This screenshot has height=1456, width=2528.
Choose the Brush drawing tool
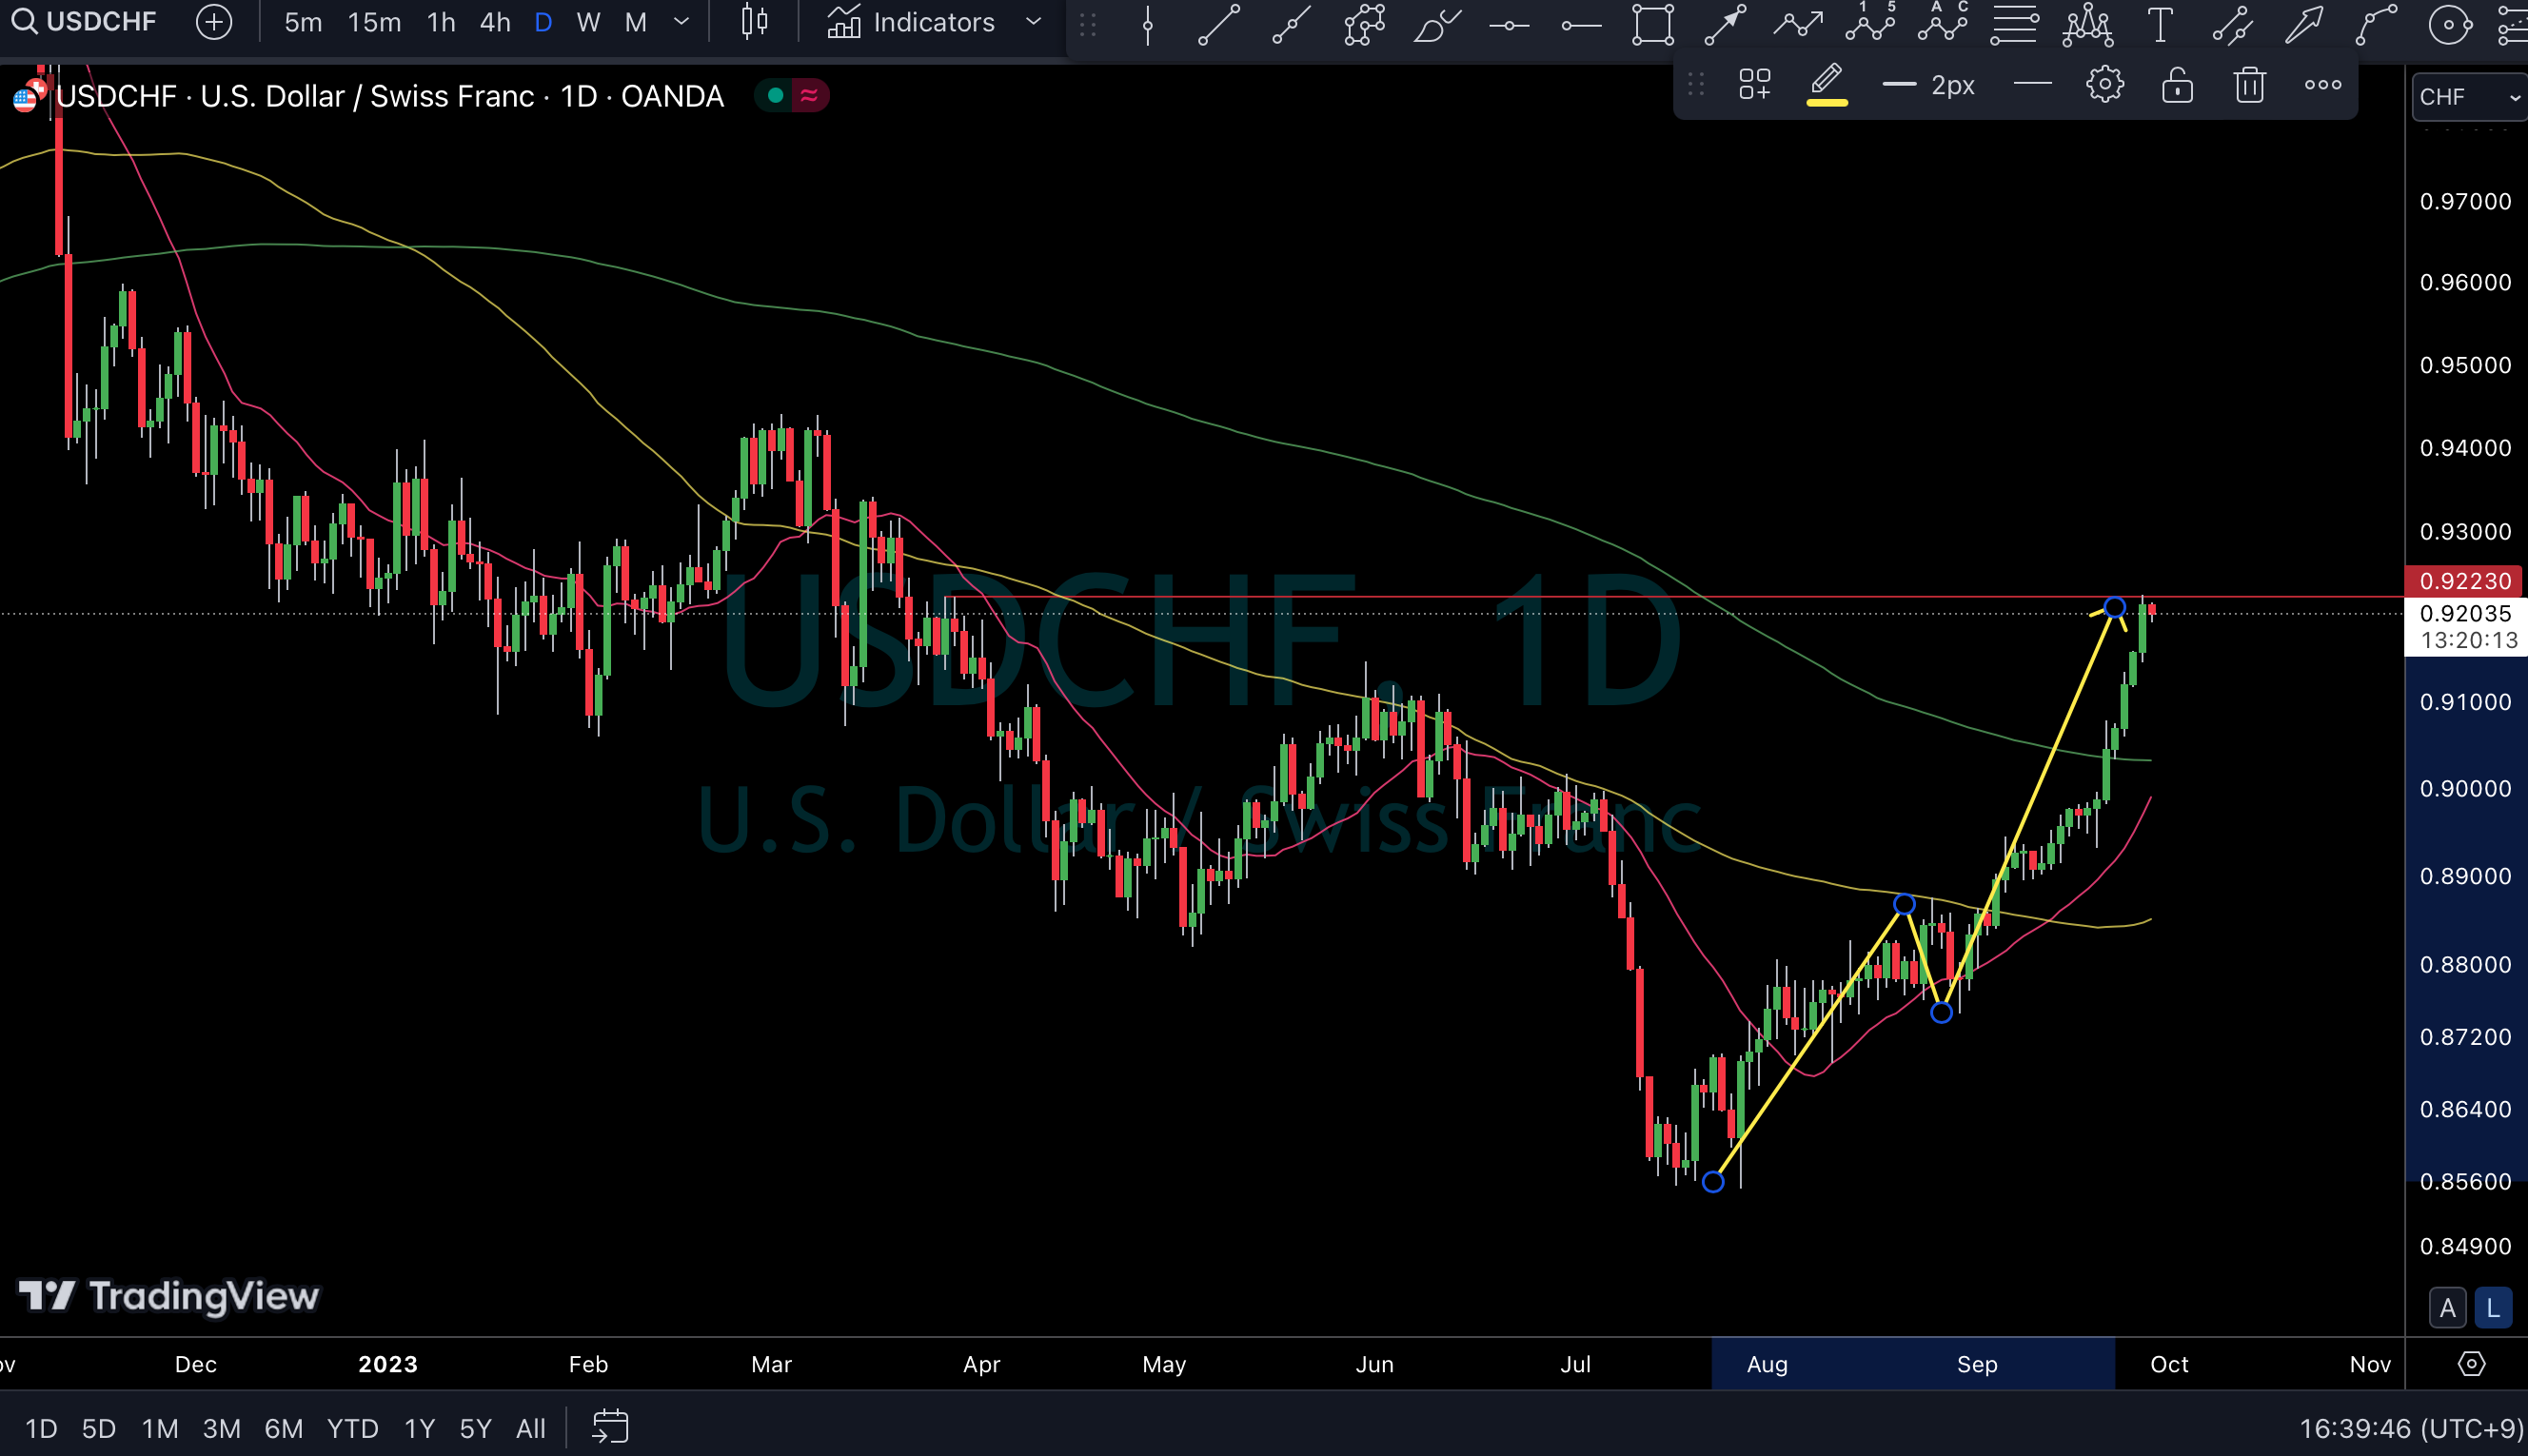tap(1436, 23)
